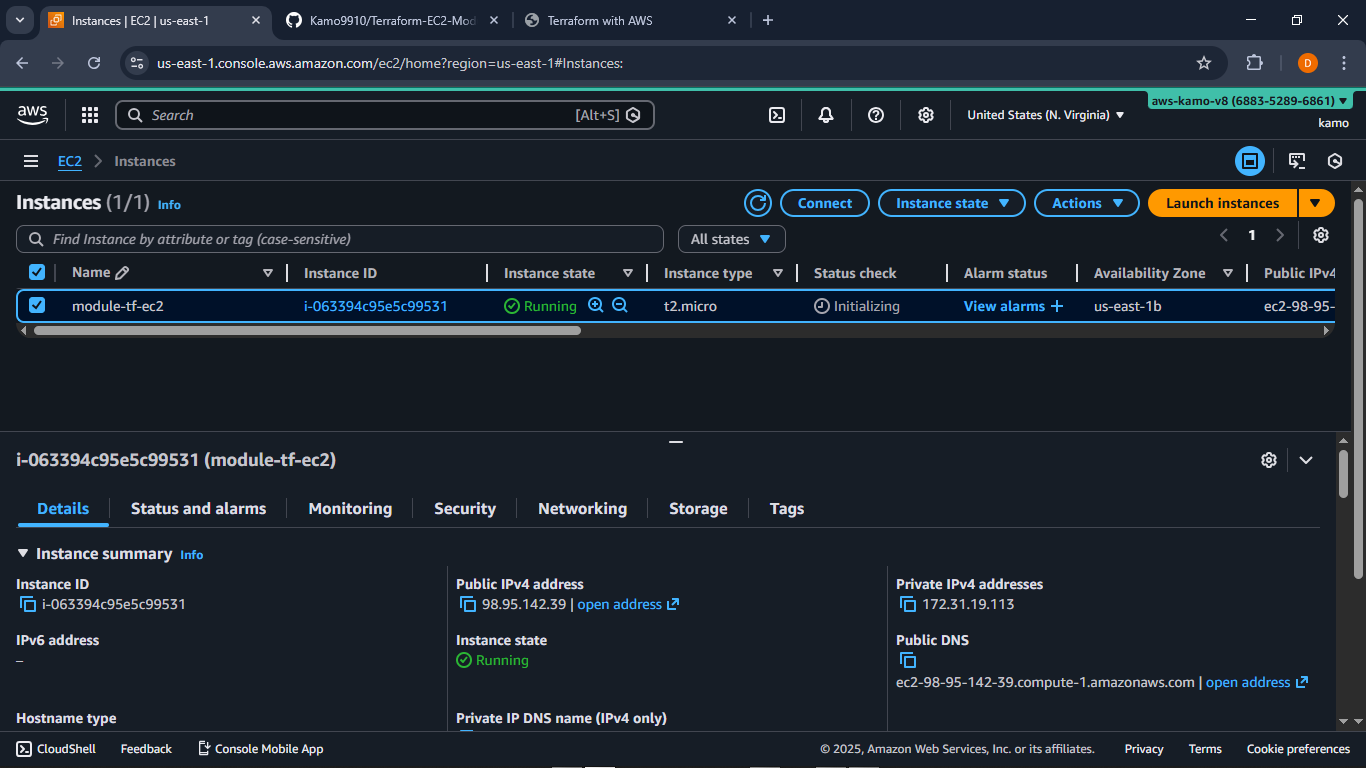This screenshot has width=1366, height=768.
Task: Collapse the Instance summary section
Action: 23,554
